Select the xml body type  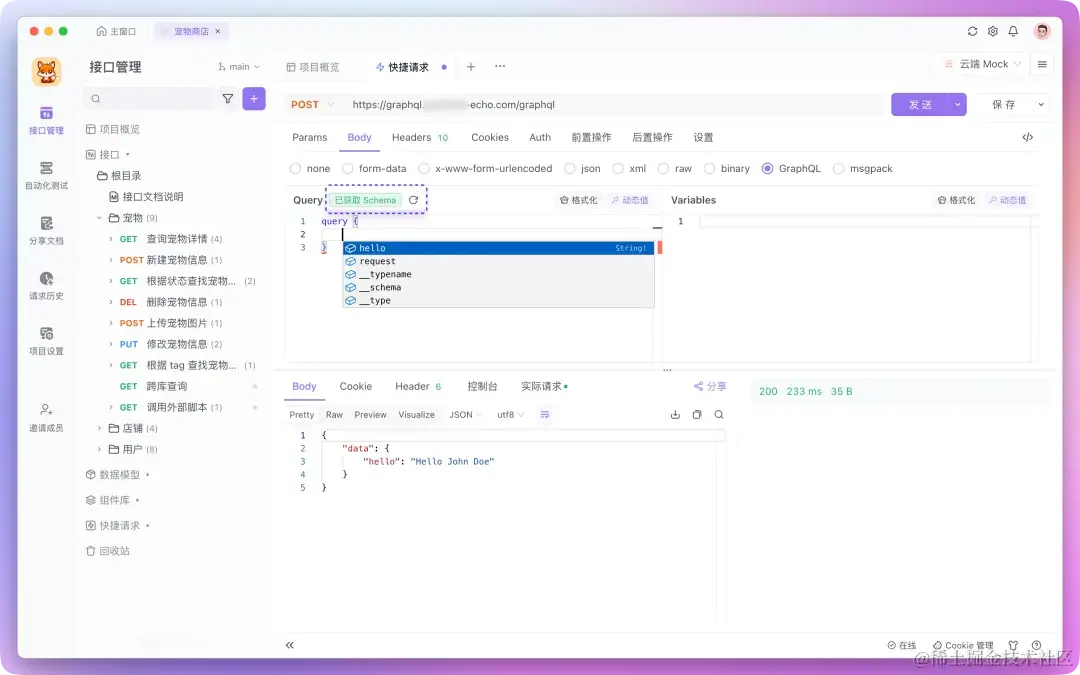coord(630,169)
